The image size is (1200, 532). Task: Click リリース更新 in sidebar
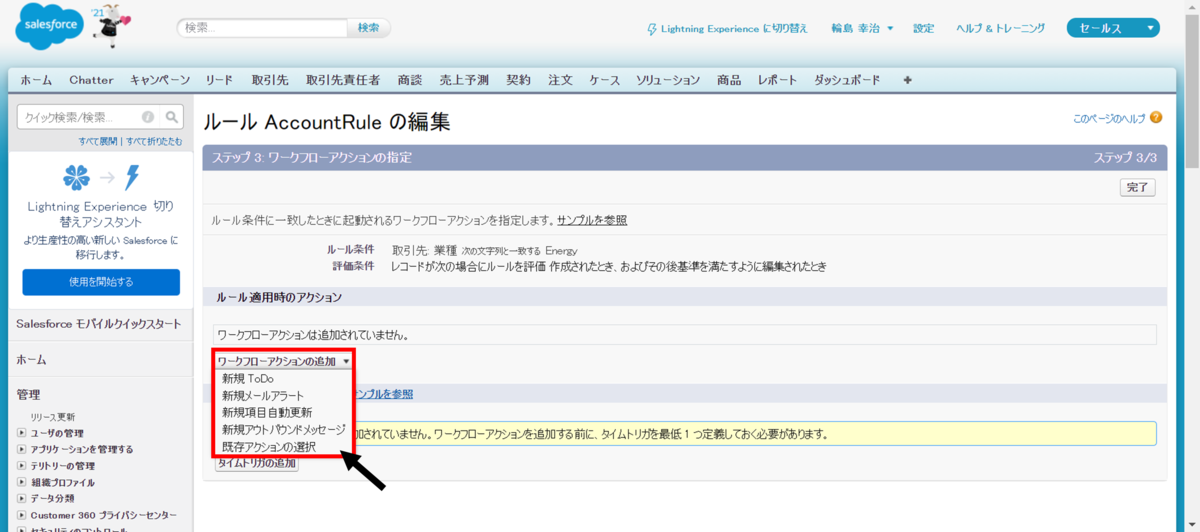point(52,417)
